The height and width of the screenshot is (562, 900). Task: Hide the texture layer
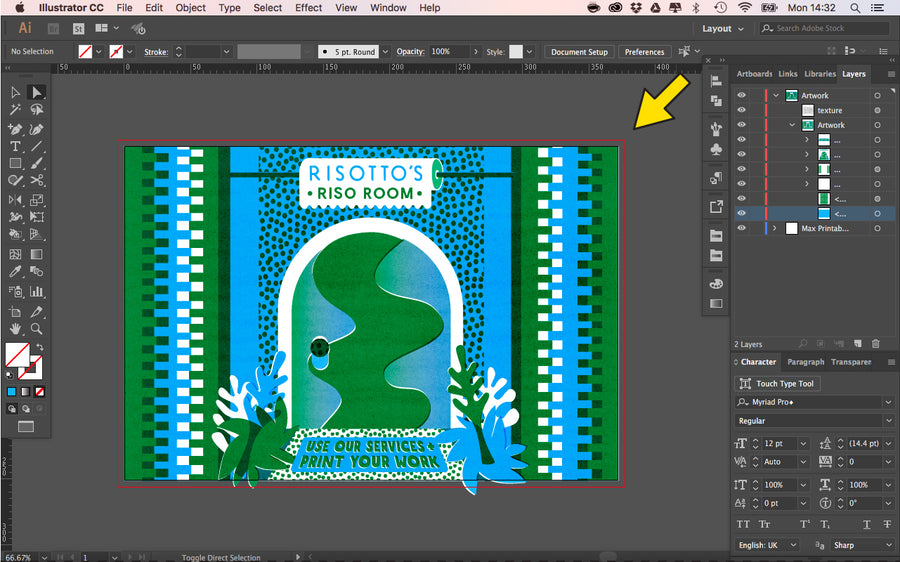(x=742, y=110)
